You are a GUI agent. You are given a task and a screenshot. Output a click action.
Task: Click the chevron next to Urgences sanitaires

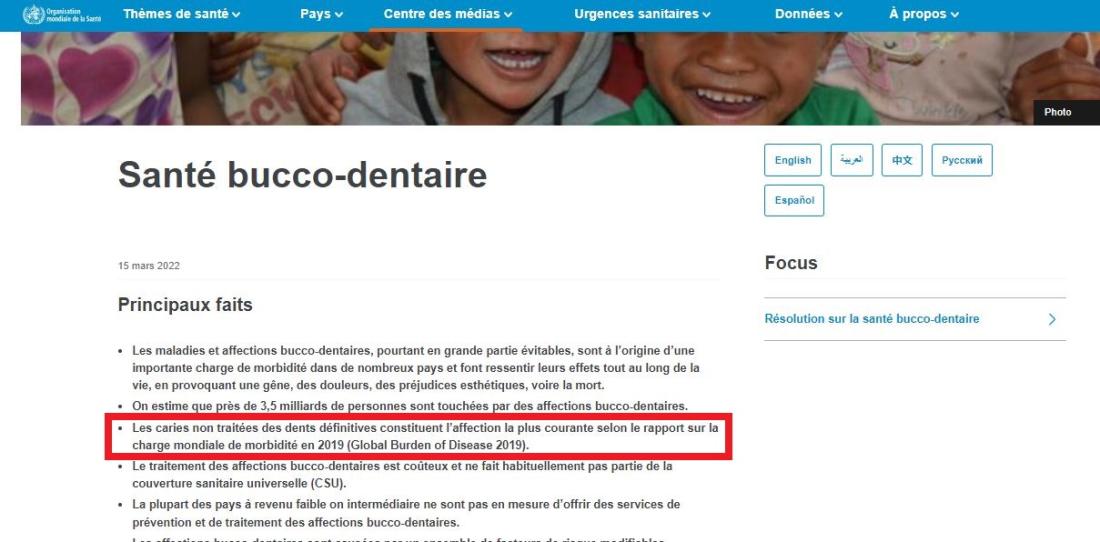pyautogui.click(x=706, y=15)
